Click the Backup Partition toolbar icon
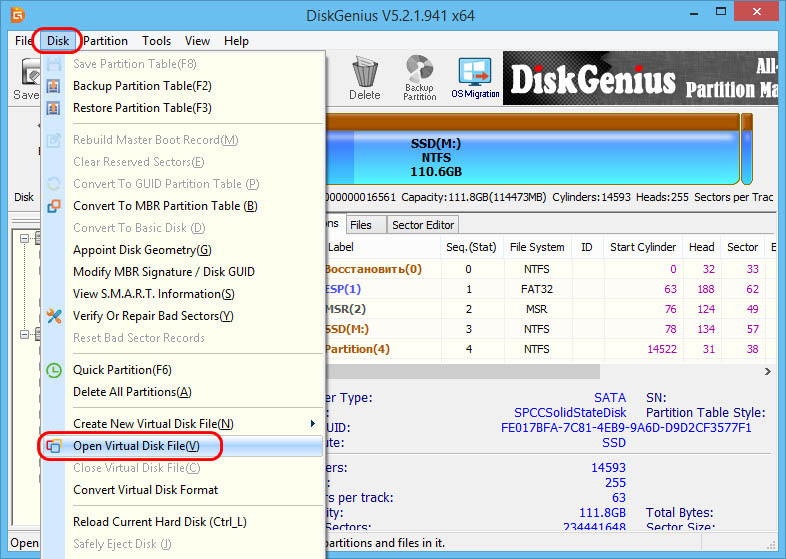 420,69
